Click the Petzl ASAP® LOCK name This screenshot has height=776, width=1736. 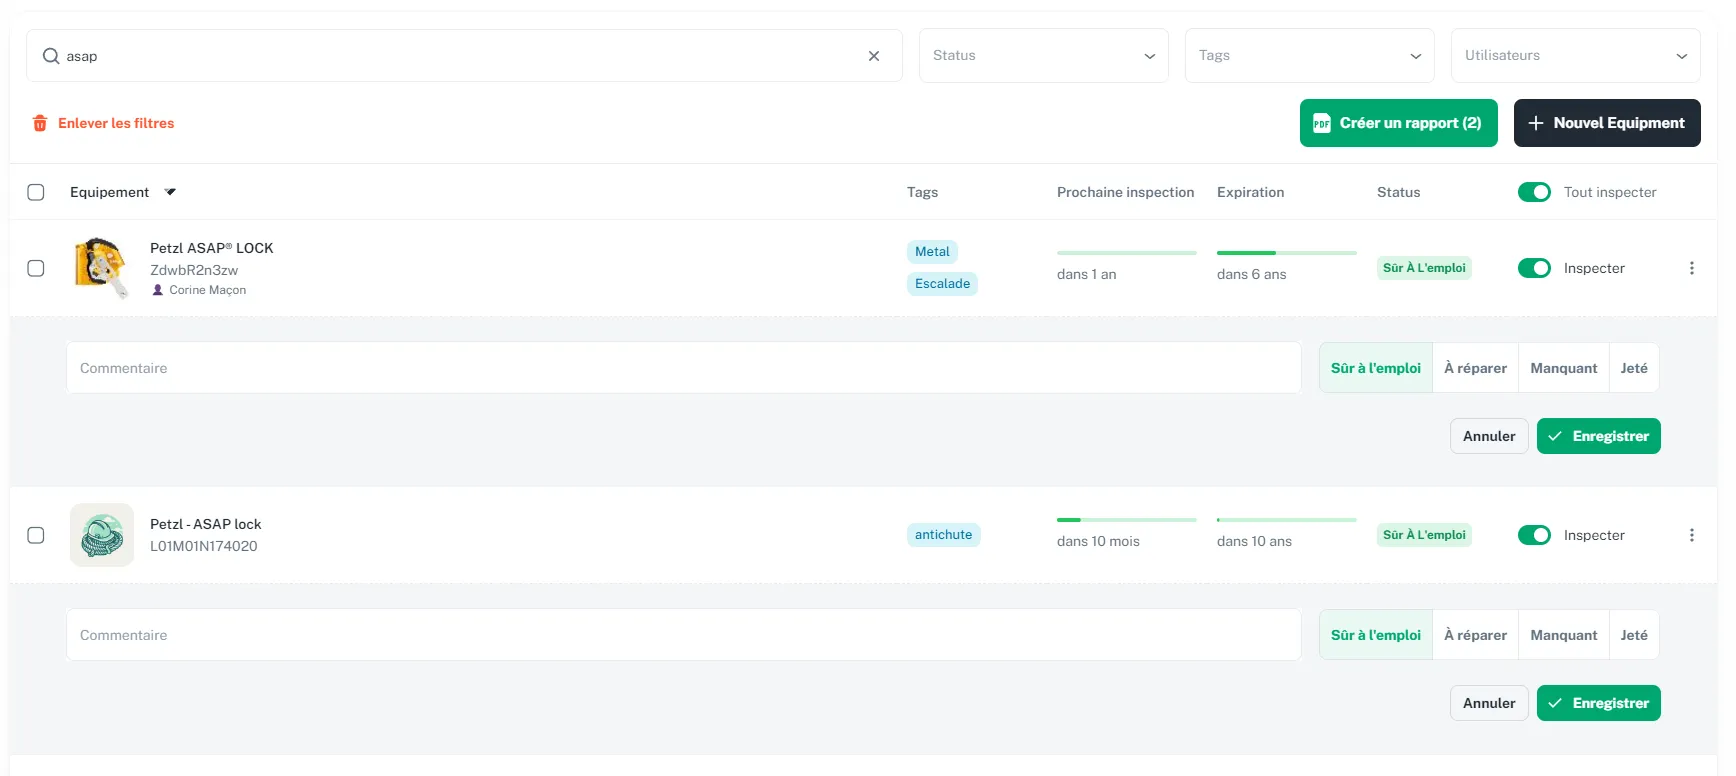point(211,248)
